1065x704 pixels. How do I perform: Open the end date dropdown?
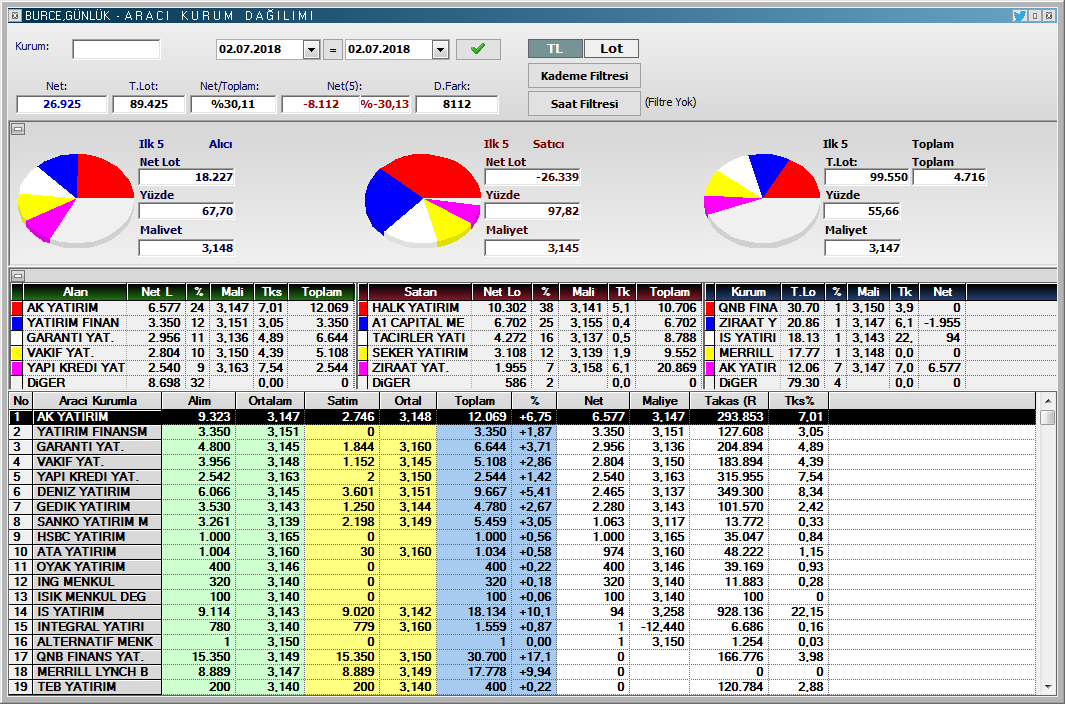pyautogui.click(x=440, y=49)
